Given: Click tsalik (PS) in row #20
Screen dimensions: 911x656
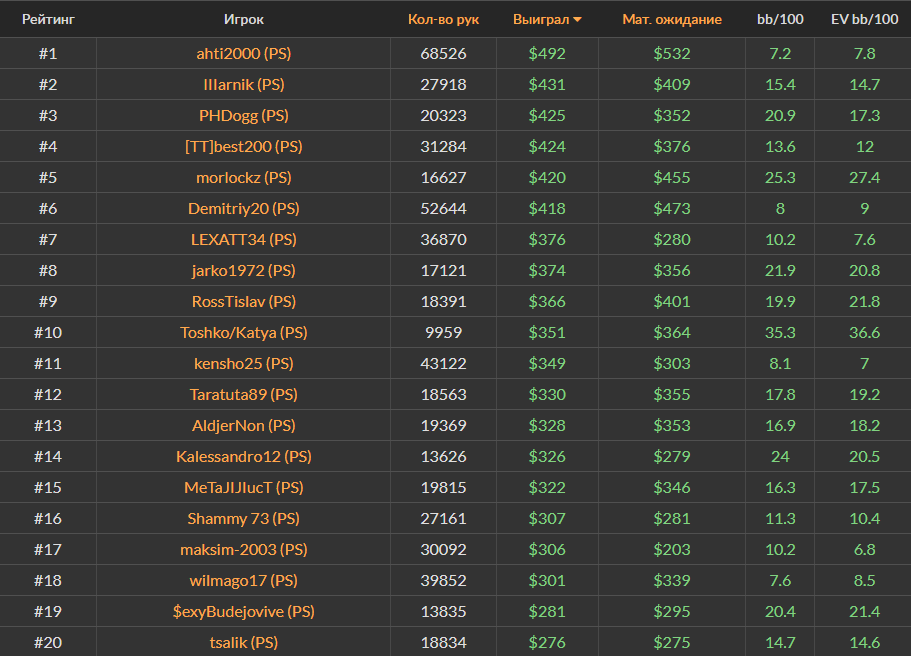Looking at the screenshot, I should [x=244, y=642].
